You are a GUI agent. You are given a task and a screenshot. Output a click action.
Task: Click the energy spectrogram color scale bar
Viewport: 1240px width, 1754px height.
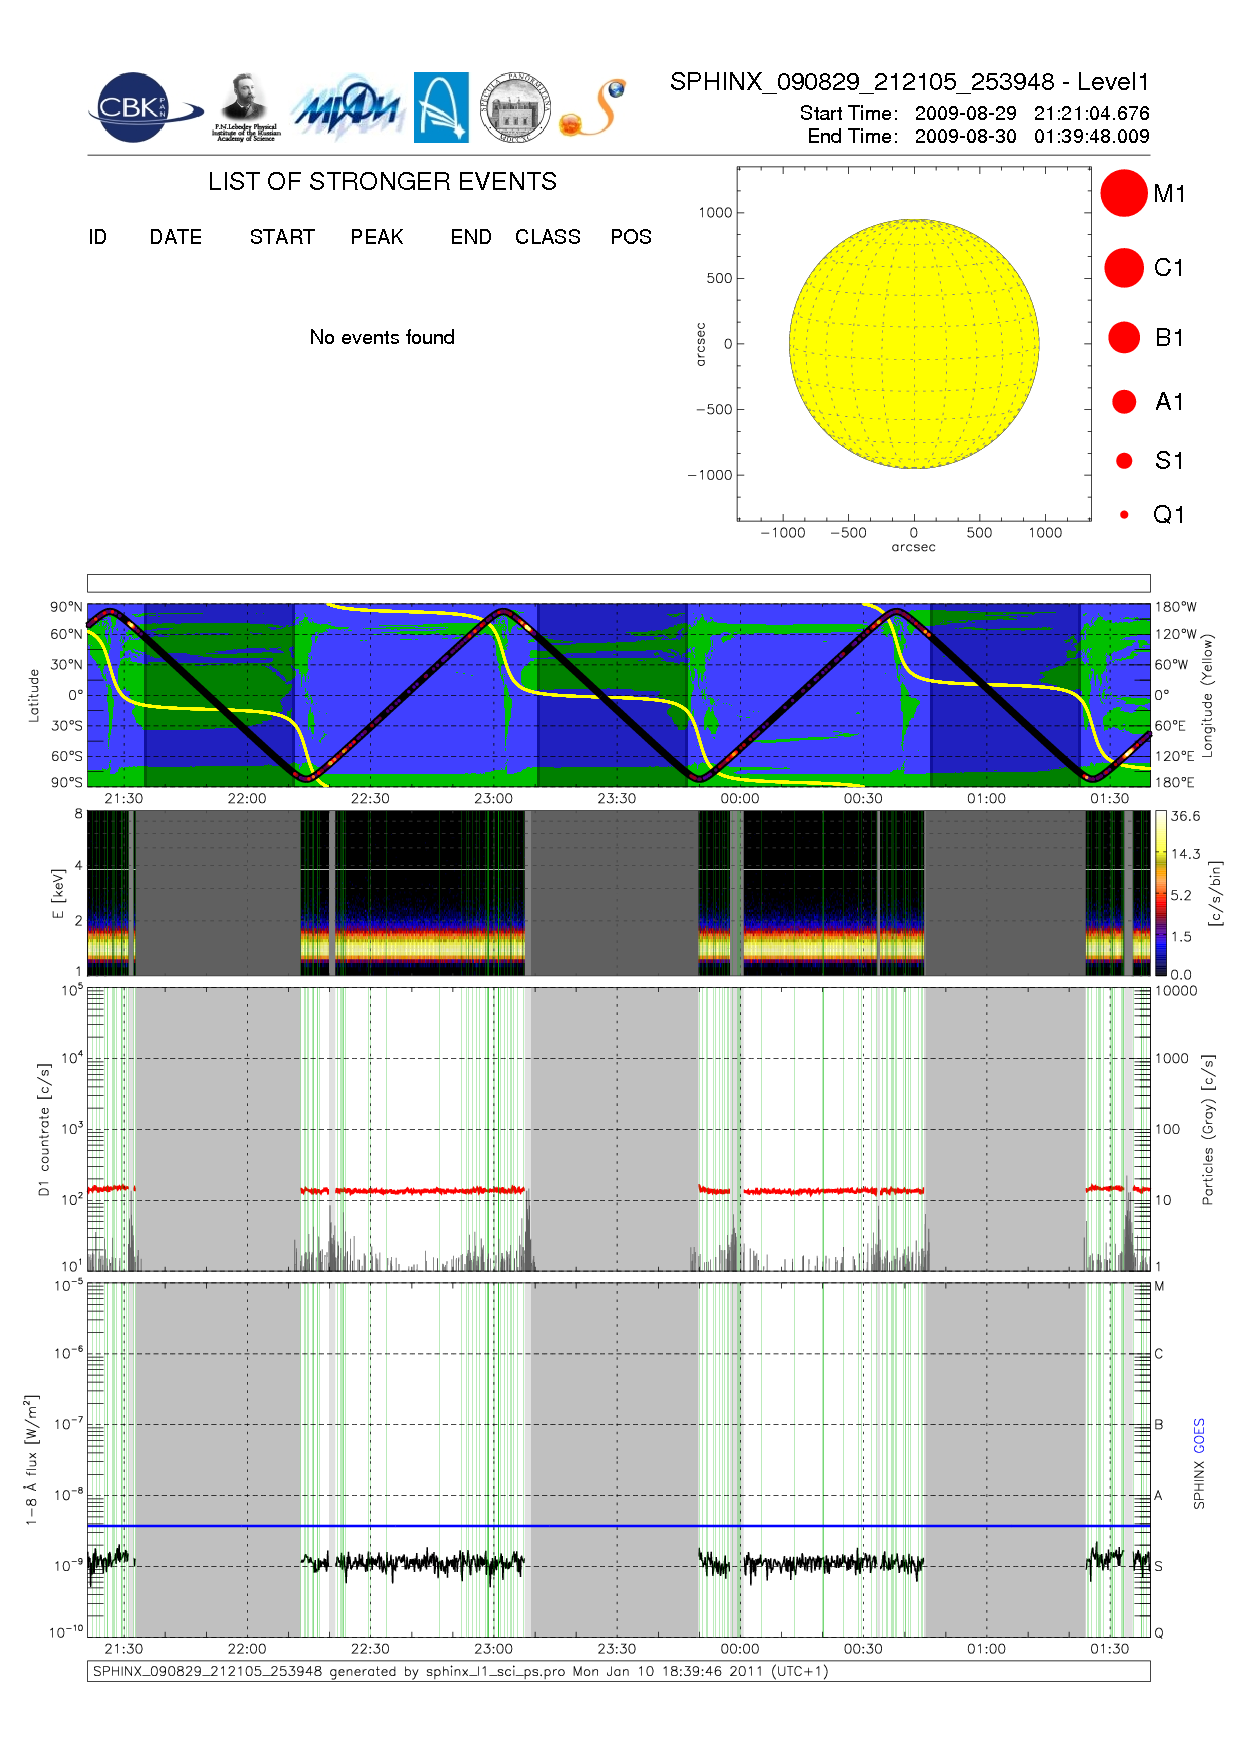pyautogui.click(x=1160, y=893)
